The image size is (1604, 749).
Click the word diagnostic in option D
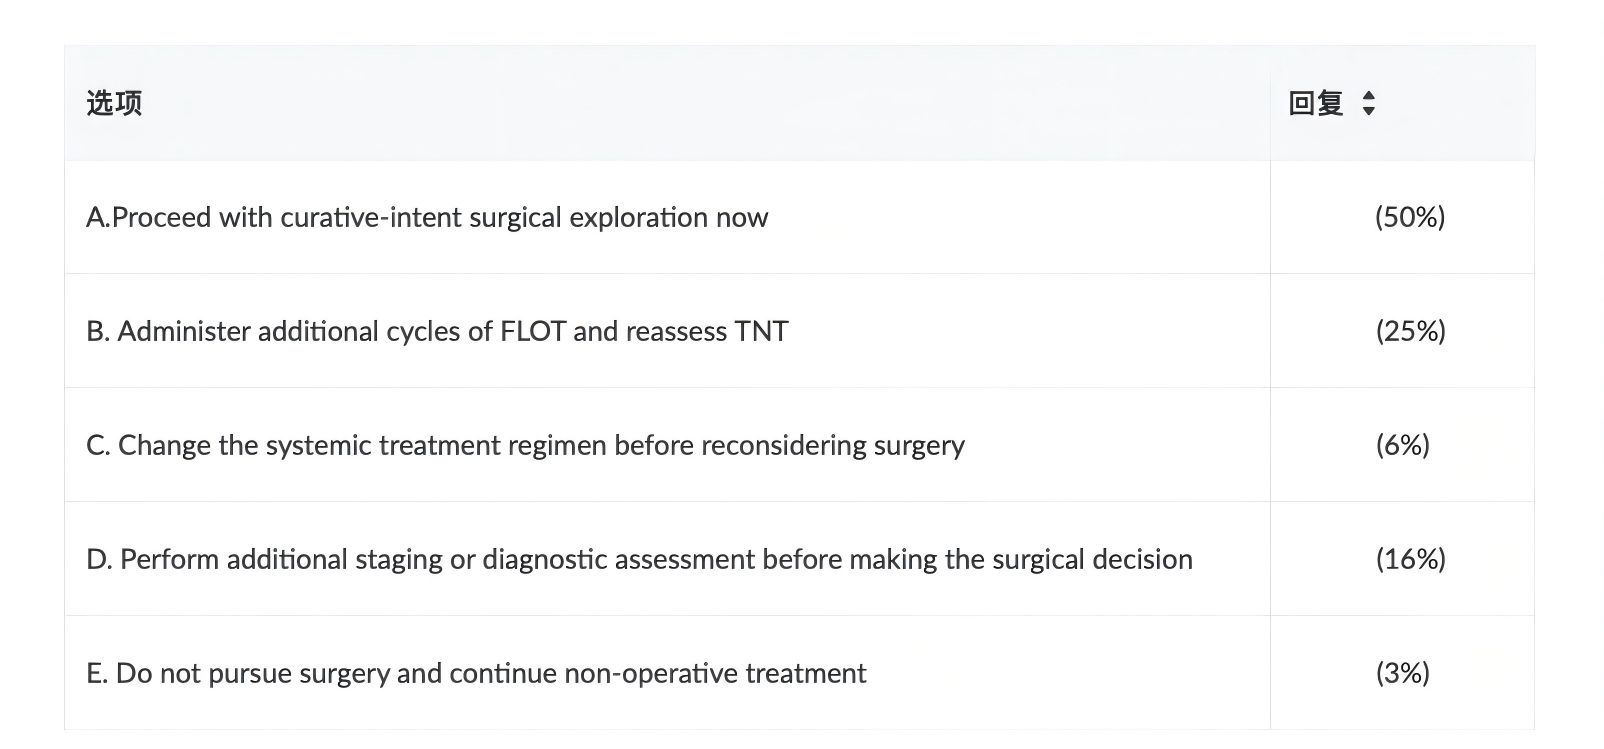coord(545,559)
